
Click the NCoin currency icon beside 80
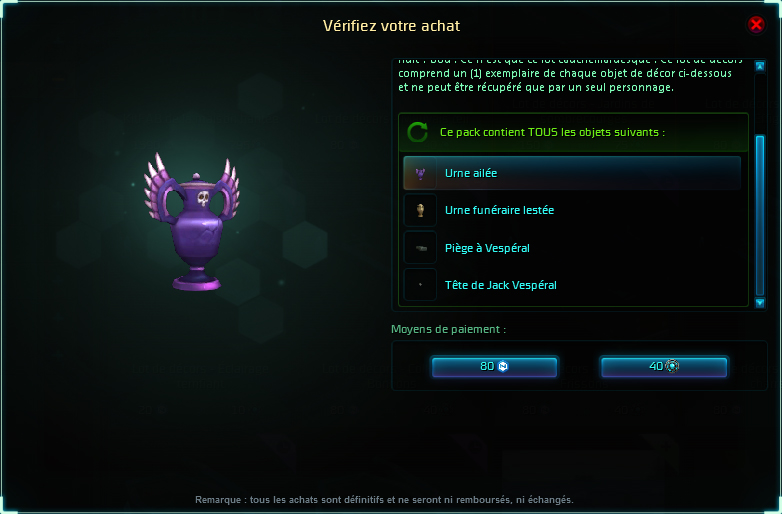pyautogui.click(x=503, y=366)
